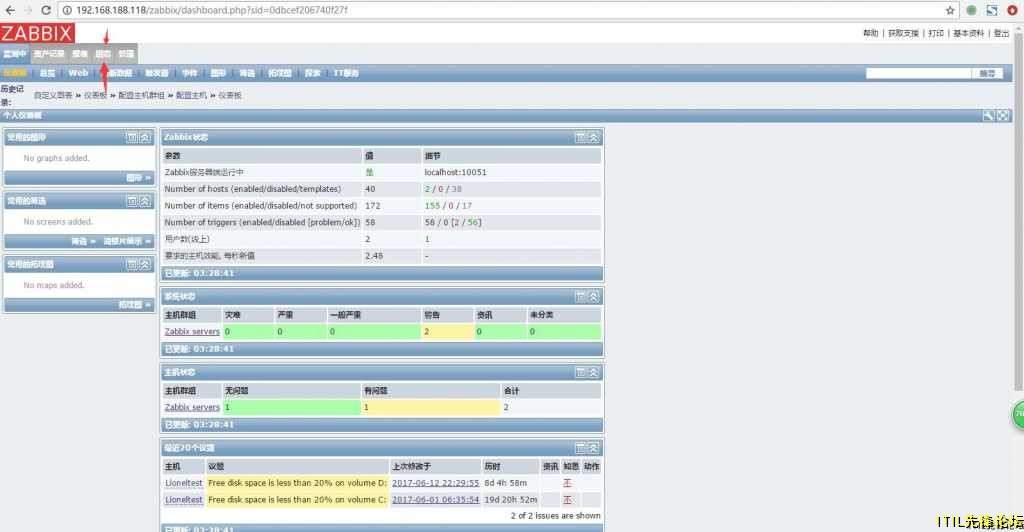Click the 获取支援 support link
Viewport: 1024px width, 532px height.
pos(903,33)
